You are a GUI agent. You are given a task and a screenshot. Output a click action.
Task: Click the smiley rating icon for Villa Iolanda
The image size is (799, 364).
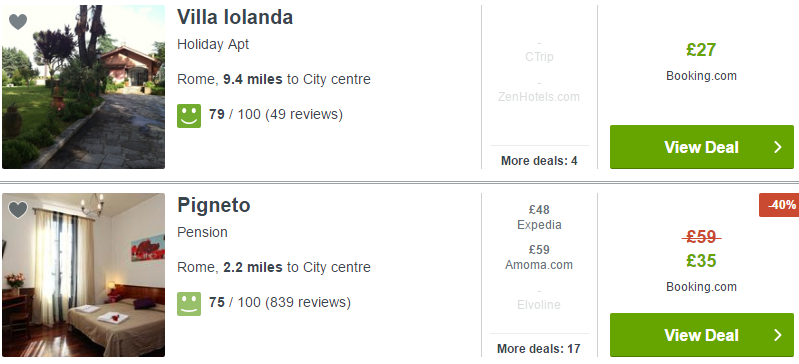click(189, 116)
